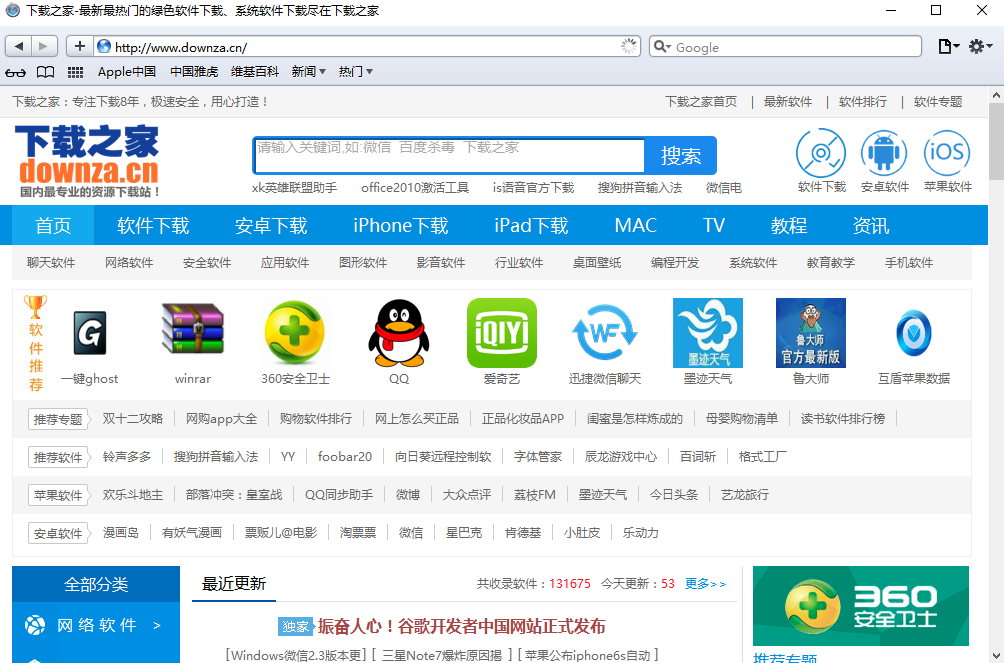The width and height of the screenshot is (1004, 663).
Task: Click the blue 搜索 search button
Action: click(681, 155)
